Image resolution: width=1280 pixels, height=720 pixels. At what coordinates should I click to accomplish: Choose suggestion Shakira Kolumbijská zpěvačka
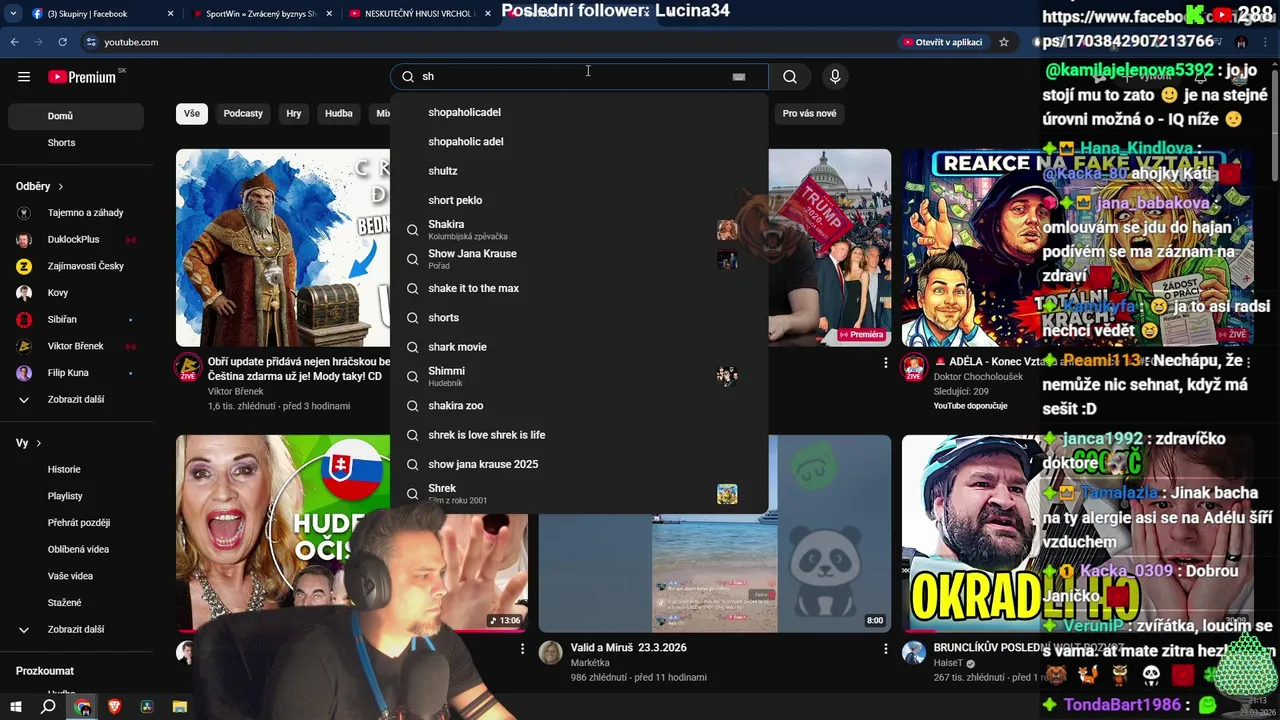coord(579,230)
